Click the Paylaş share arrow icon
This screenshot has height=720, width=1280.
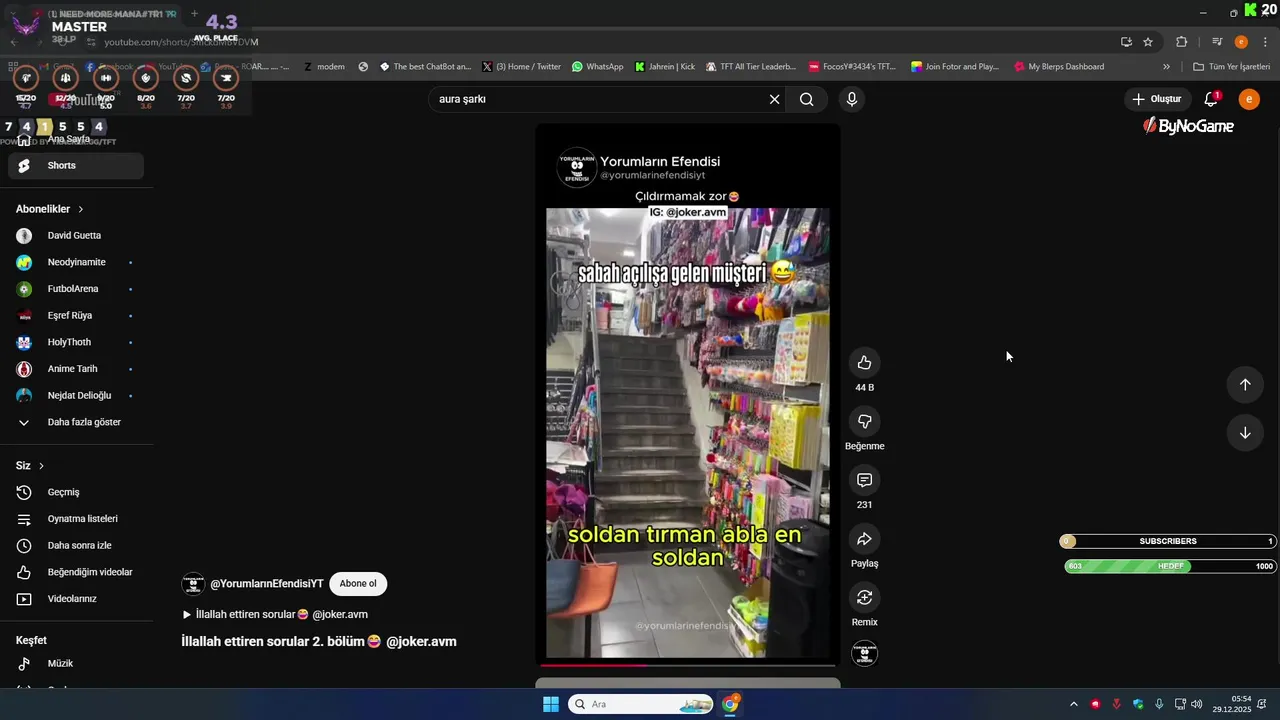[864, 539]
